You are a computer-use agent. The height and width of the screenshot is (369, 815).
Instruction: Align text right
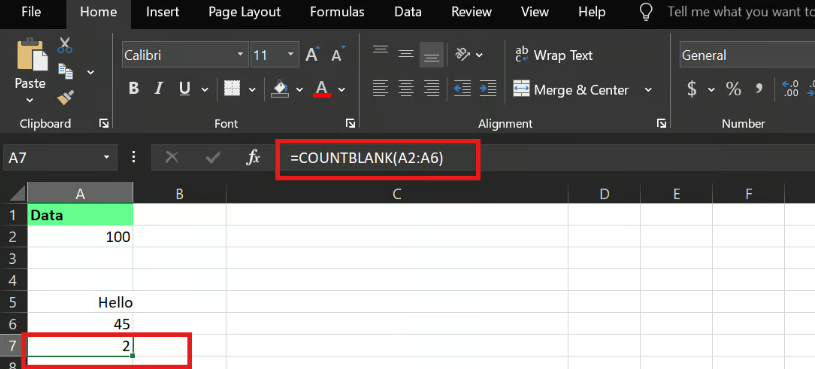(431, 88)
